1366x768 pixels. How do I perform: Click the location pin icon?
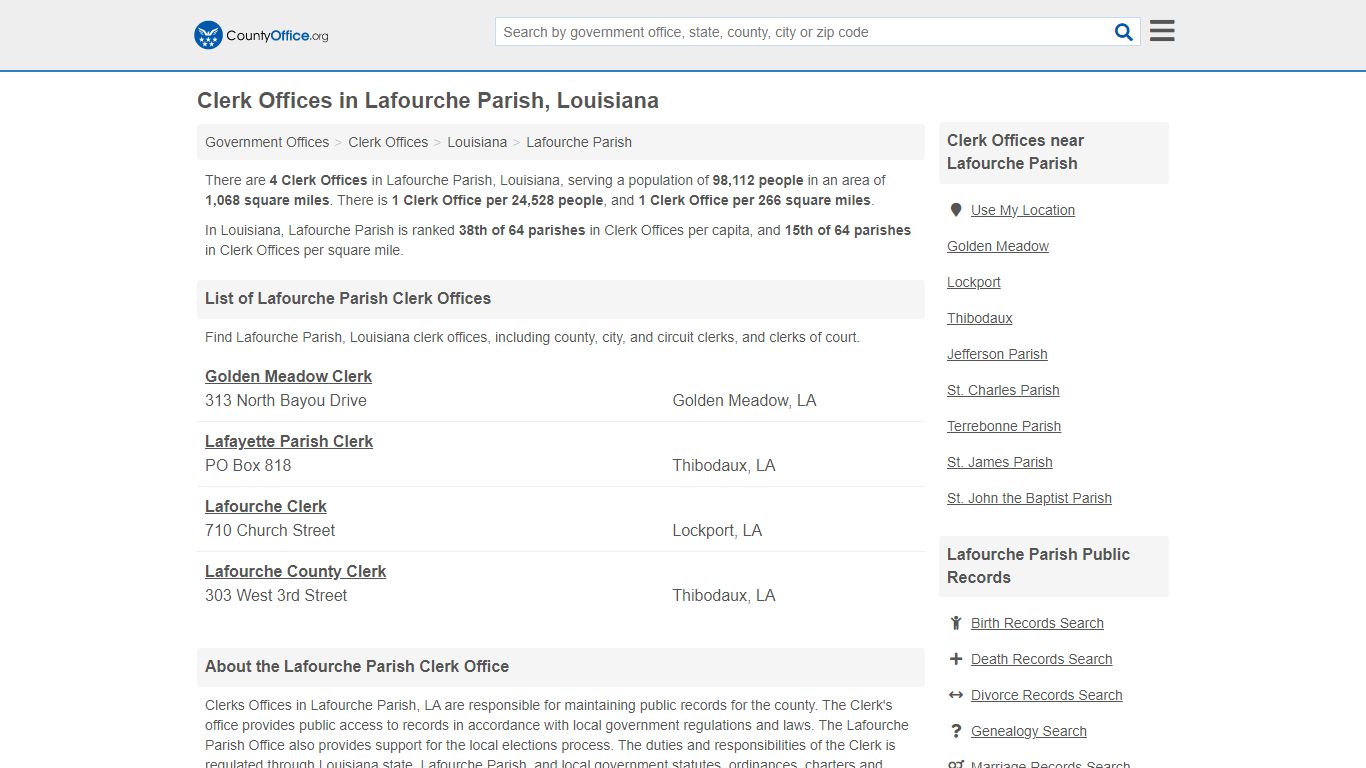coord(956,210)
